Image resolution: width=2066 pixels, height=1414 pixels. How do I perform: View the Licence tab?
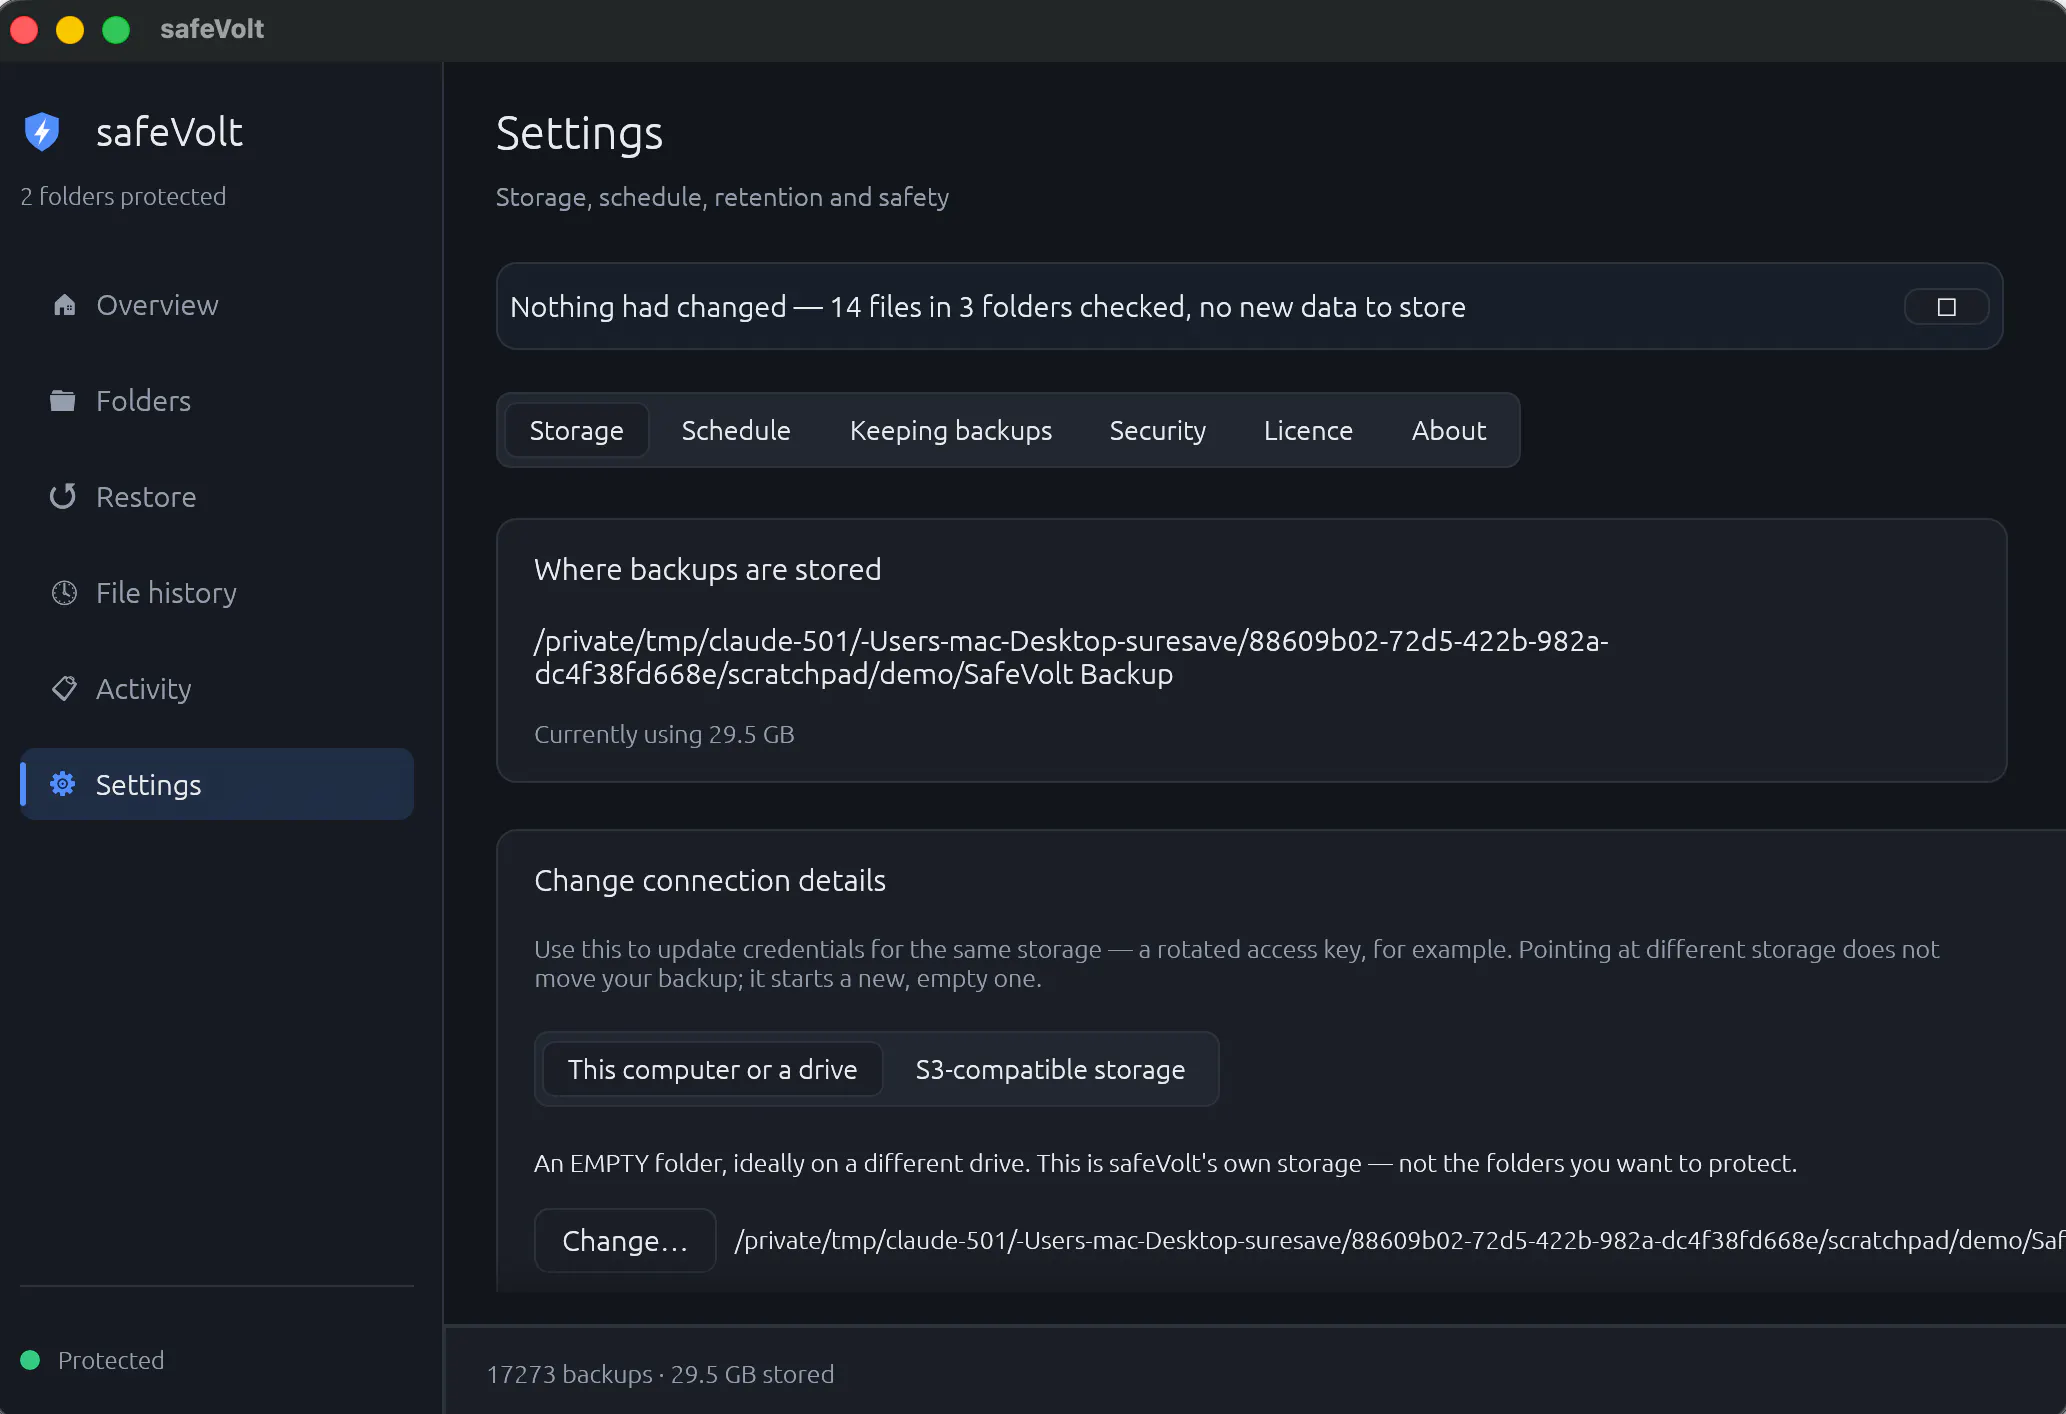pyautogui.click(x=1308, y=430)
